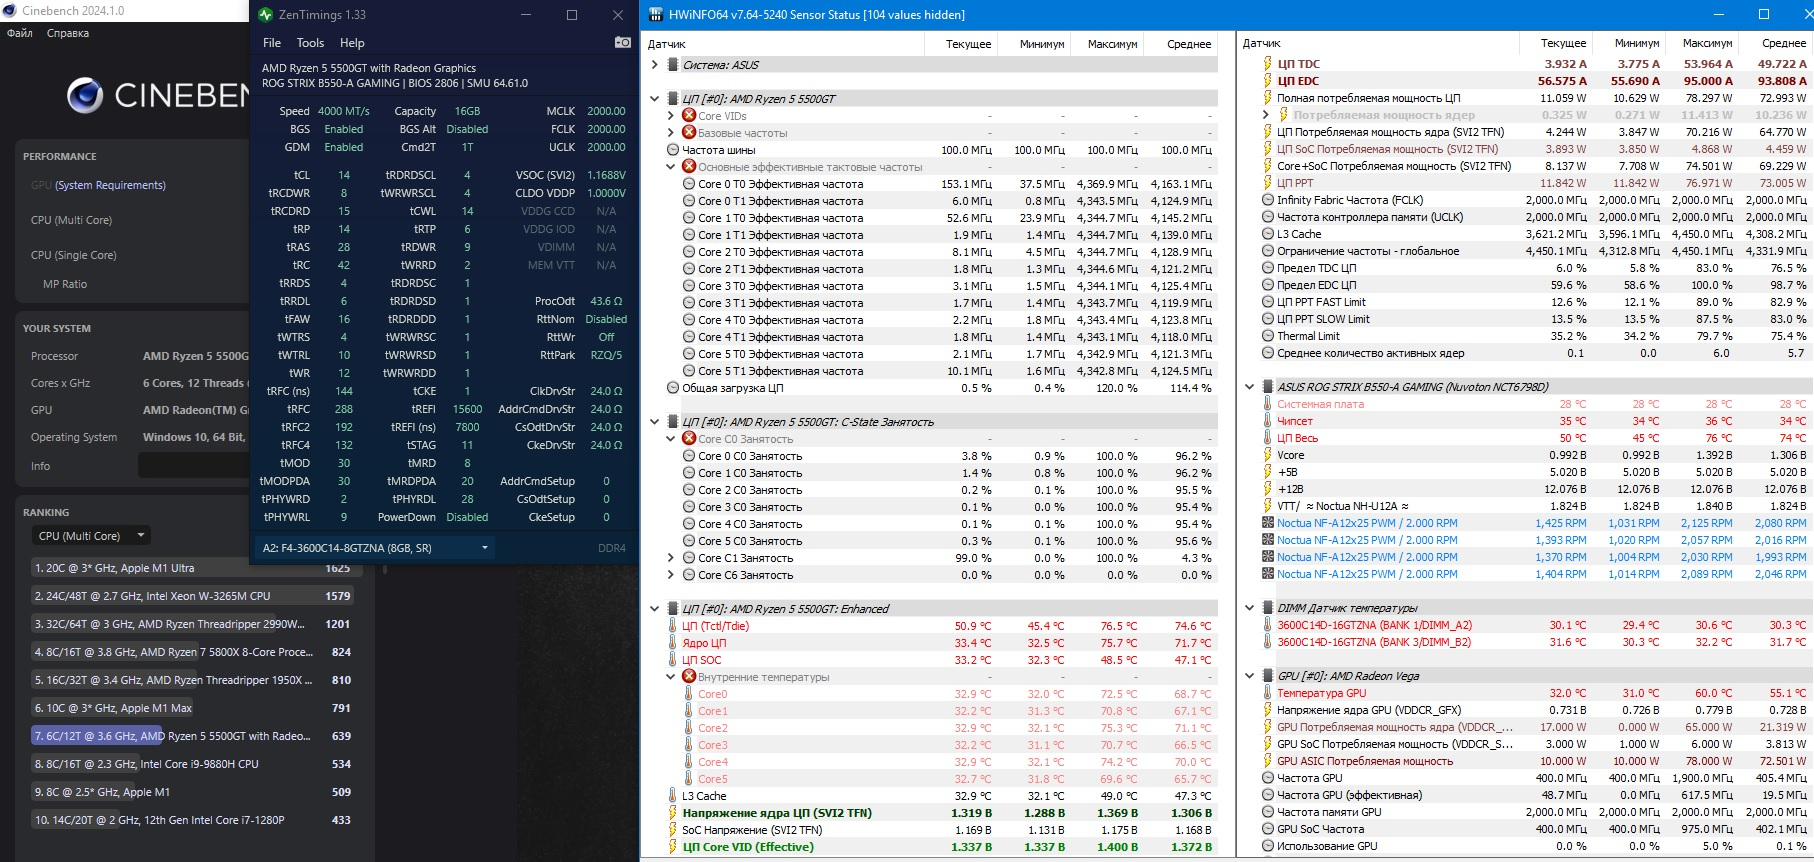Expand the Потребляемая мощность ядер node
This screenshot has width=1814, height=862.
pos(1266,115)
